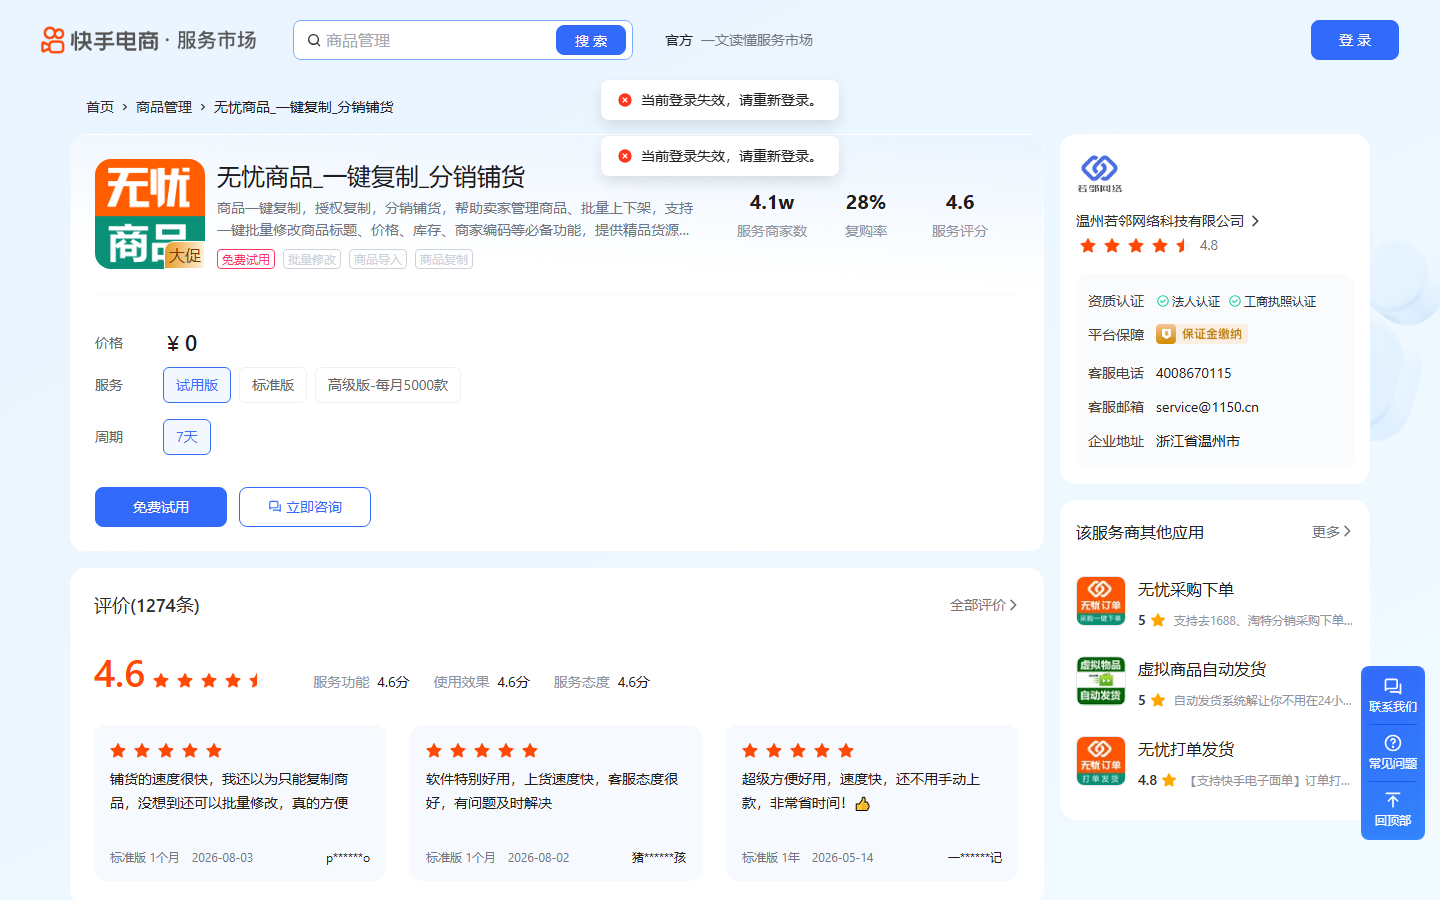Click the error icon on the first login-failed toast
Image resolution: width=1440 pixels, height=900 pixels.
[625, 100]
